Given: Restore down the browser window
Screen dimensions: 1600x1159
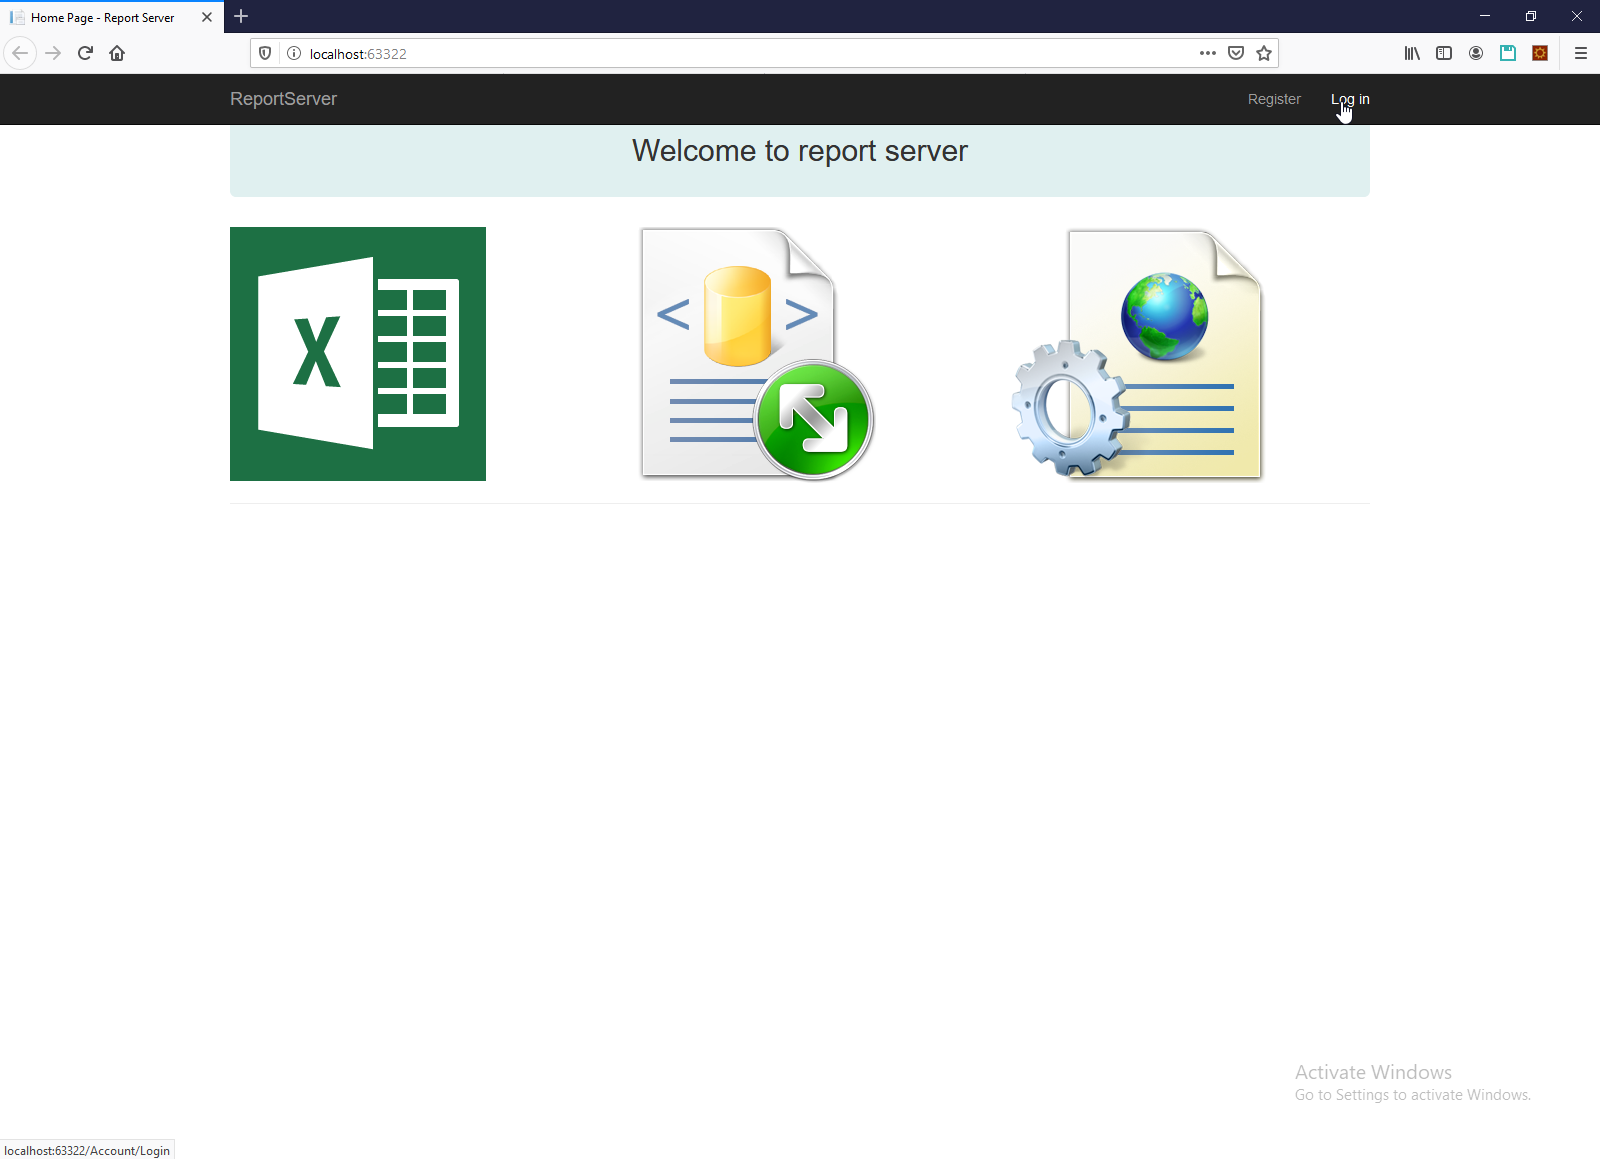Looking at the screenshot, I should coord(1531,16).
